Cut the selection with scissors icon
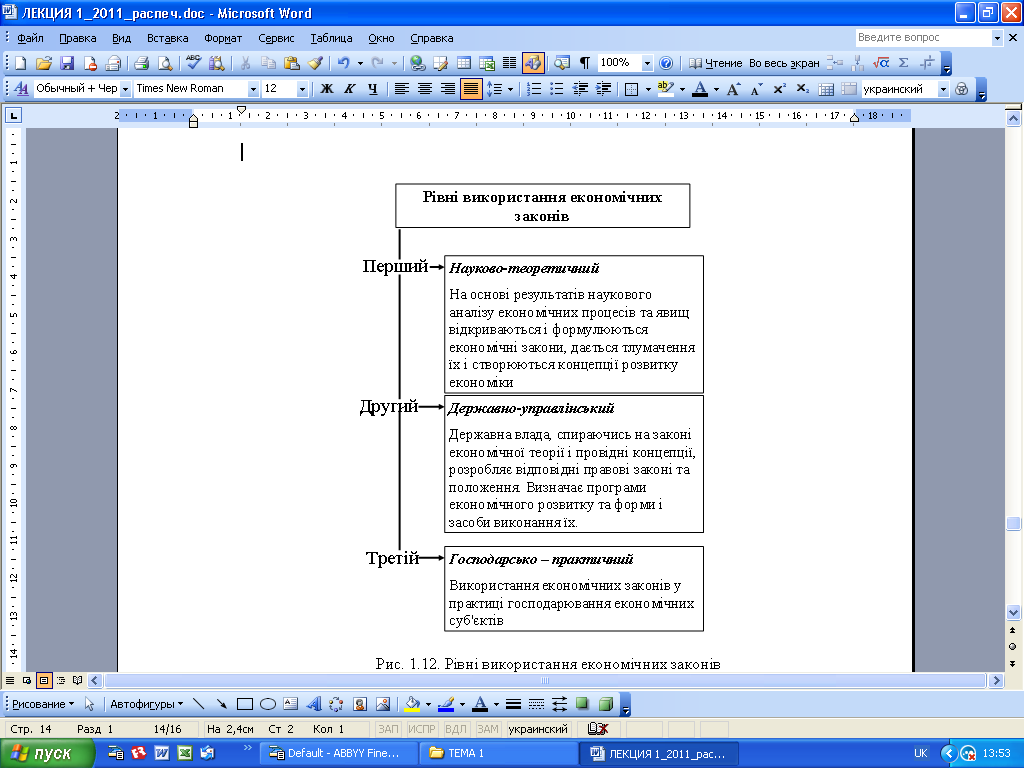 pos(245,63)
